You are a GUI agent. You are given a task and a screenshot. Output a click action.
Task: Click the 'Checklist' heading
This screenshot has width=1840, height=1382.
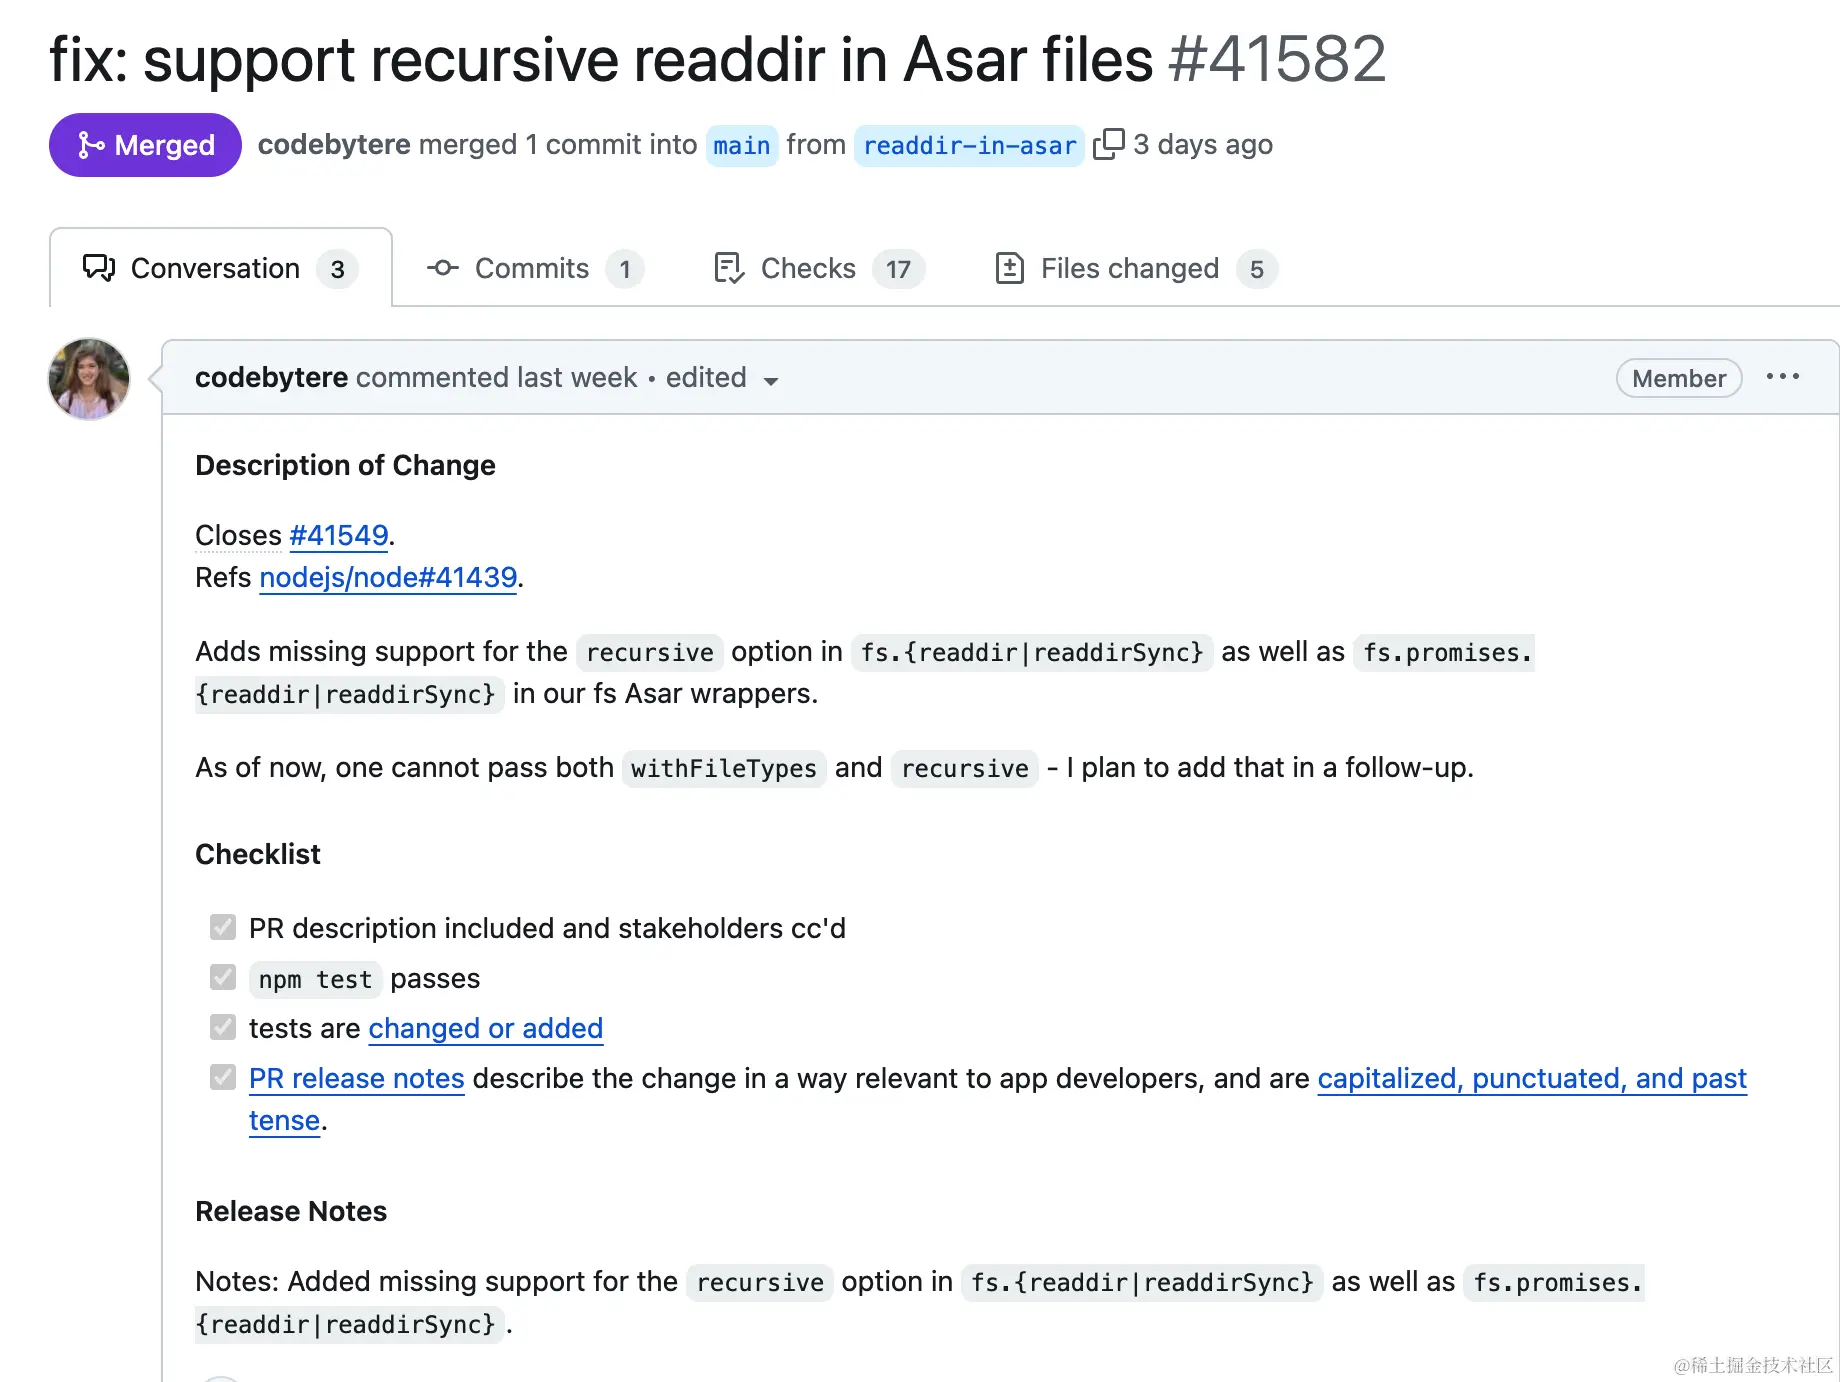tap(258, 854)
